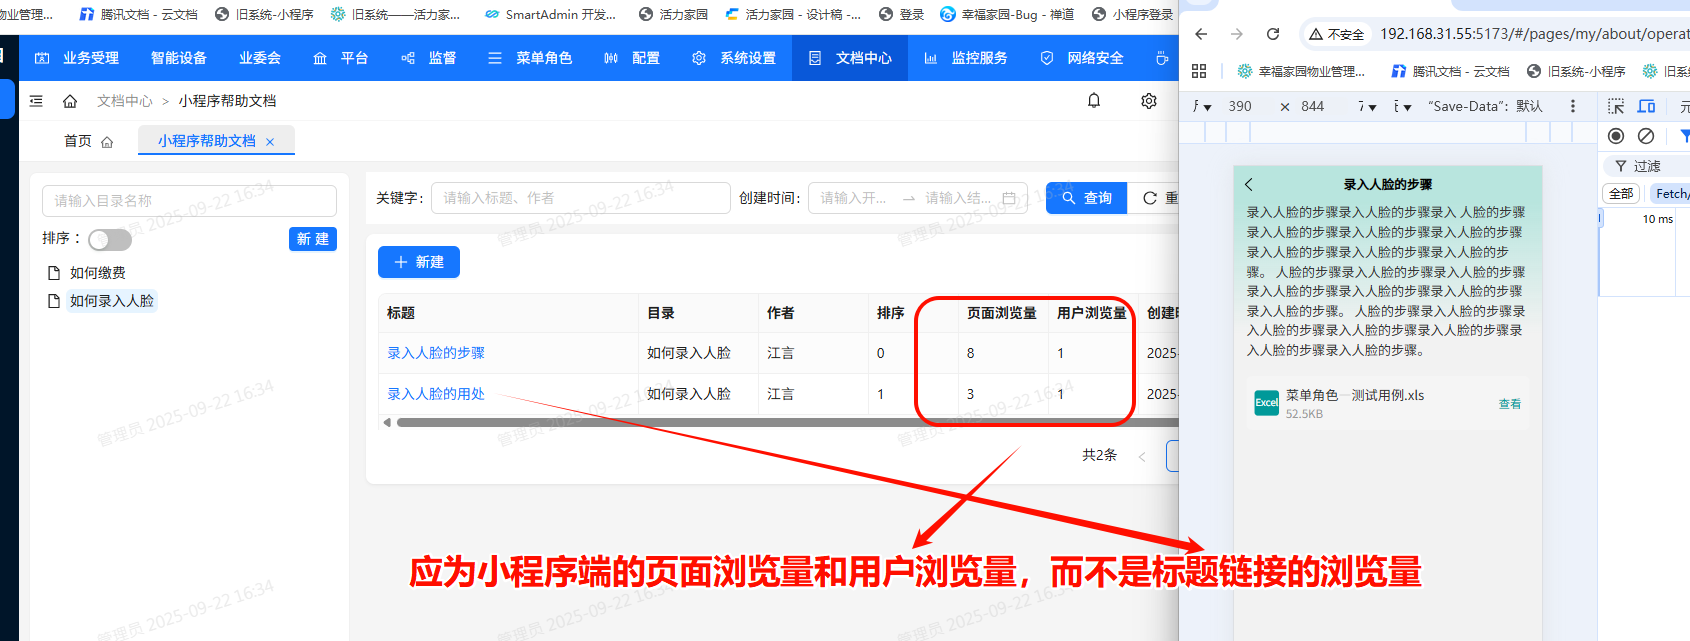Toggle the network filter funnel icon
The width and height of the screenshot is (1690, 641).
pos(1684,136)
